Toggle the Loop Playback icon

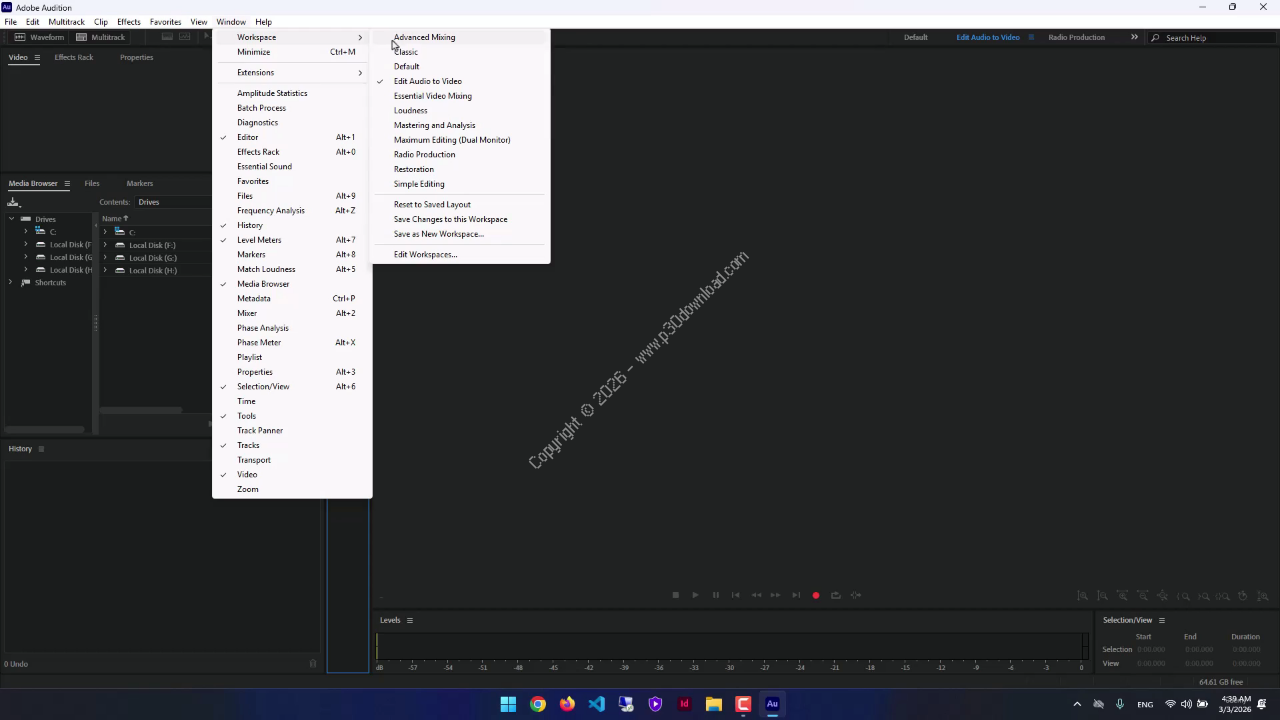coord(836,595)
